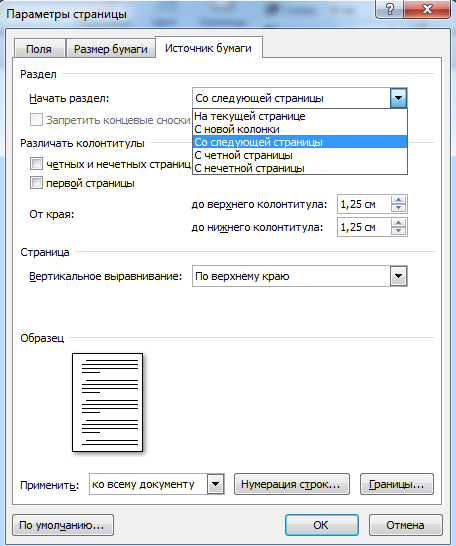Pick highlighted Со следующей страницы list item
The image size is (456, 546).
click(300, 142)
